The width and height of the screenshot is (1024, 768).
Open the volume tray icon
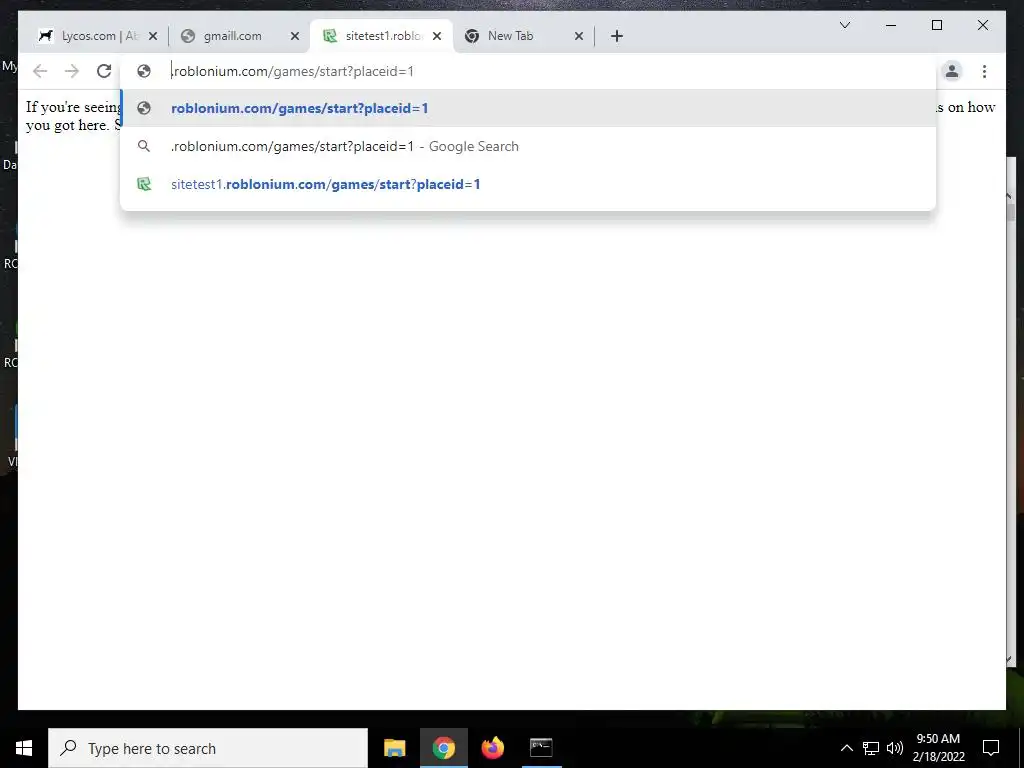pyautogui.click(x=895, y=748)
